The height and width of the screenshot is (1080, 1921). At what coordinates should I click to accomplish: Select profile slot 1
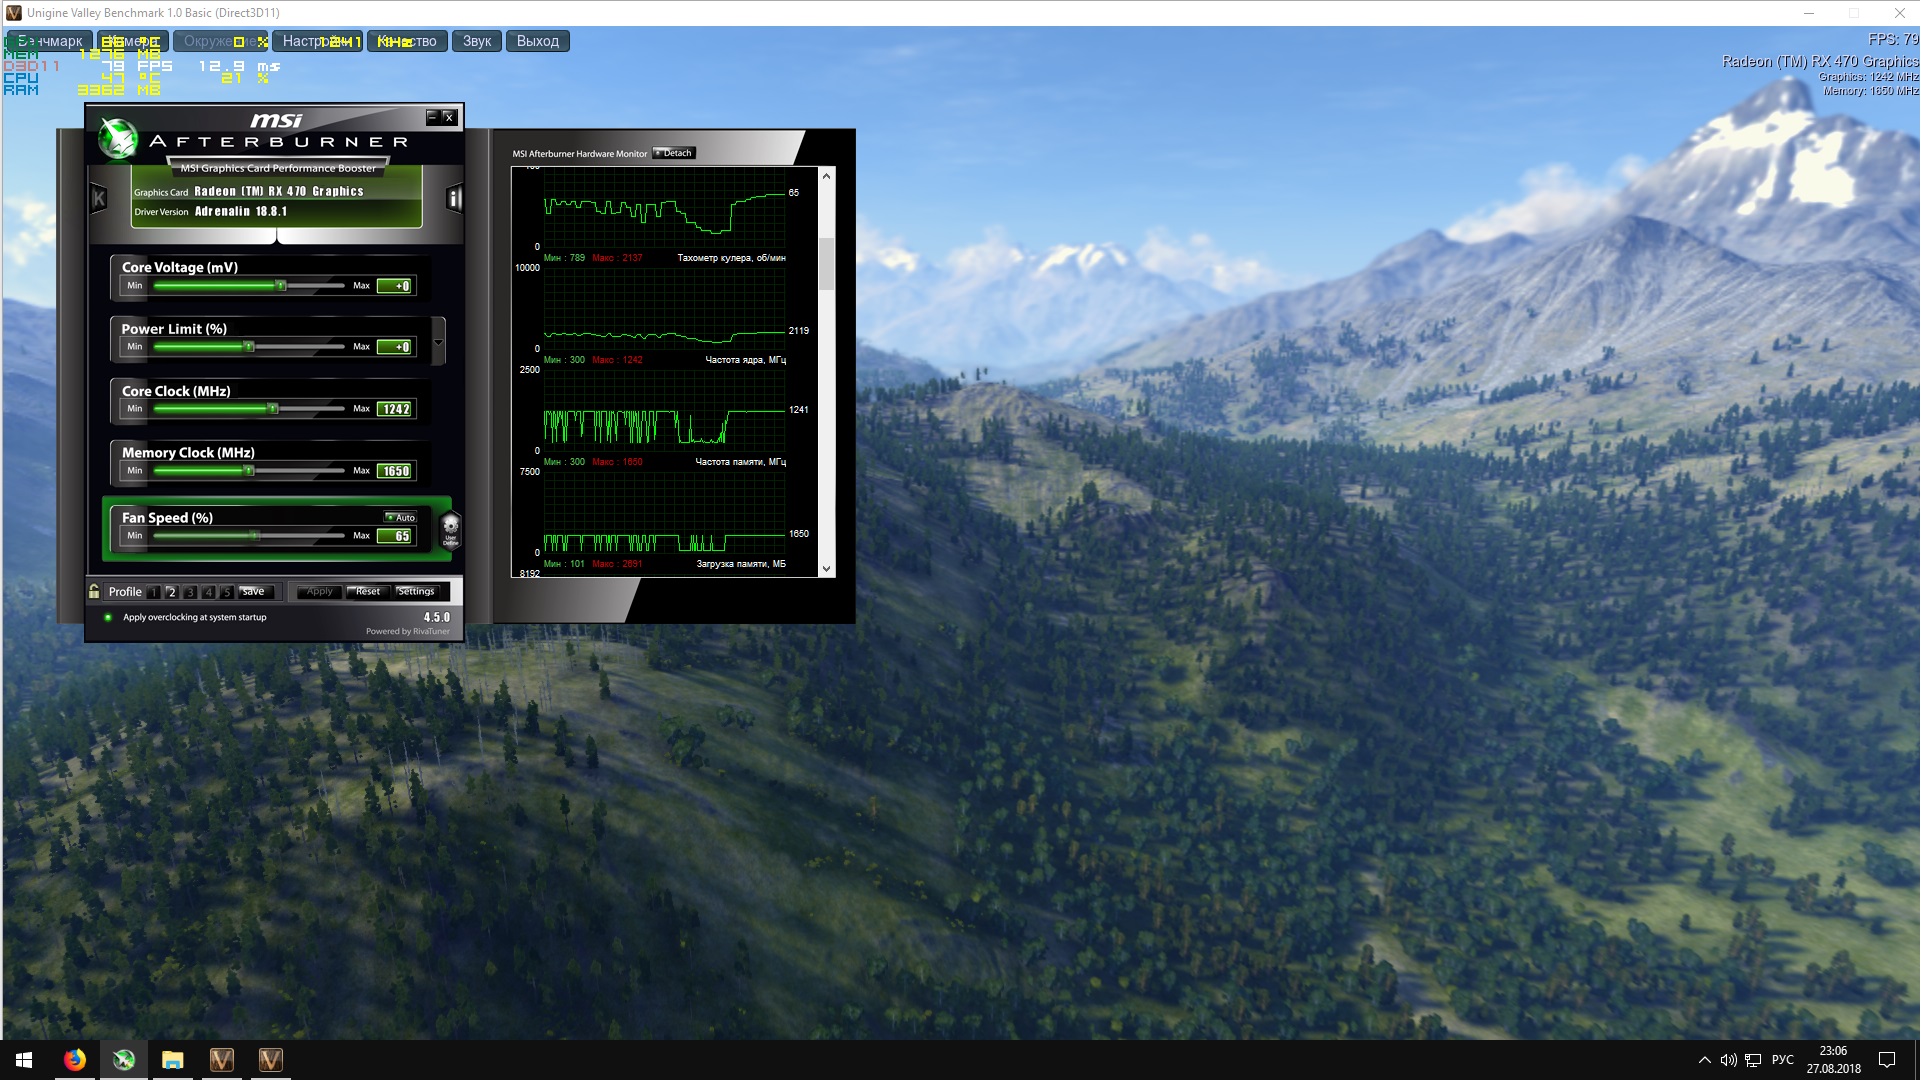[154, 592]
